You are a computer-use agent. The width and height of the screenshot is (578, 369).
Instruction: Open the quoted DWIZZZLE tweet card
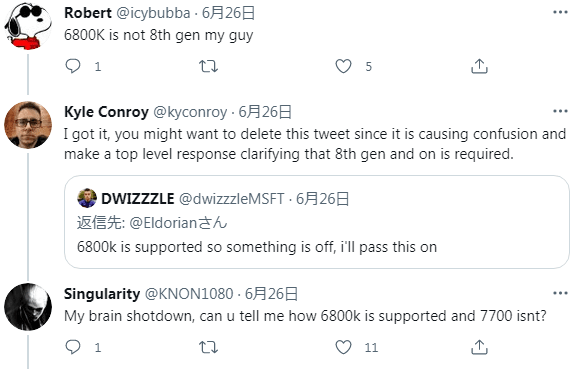317,222
